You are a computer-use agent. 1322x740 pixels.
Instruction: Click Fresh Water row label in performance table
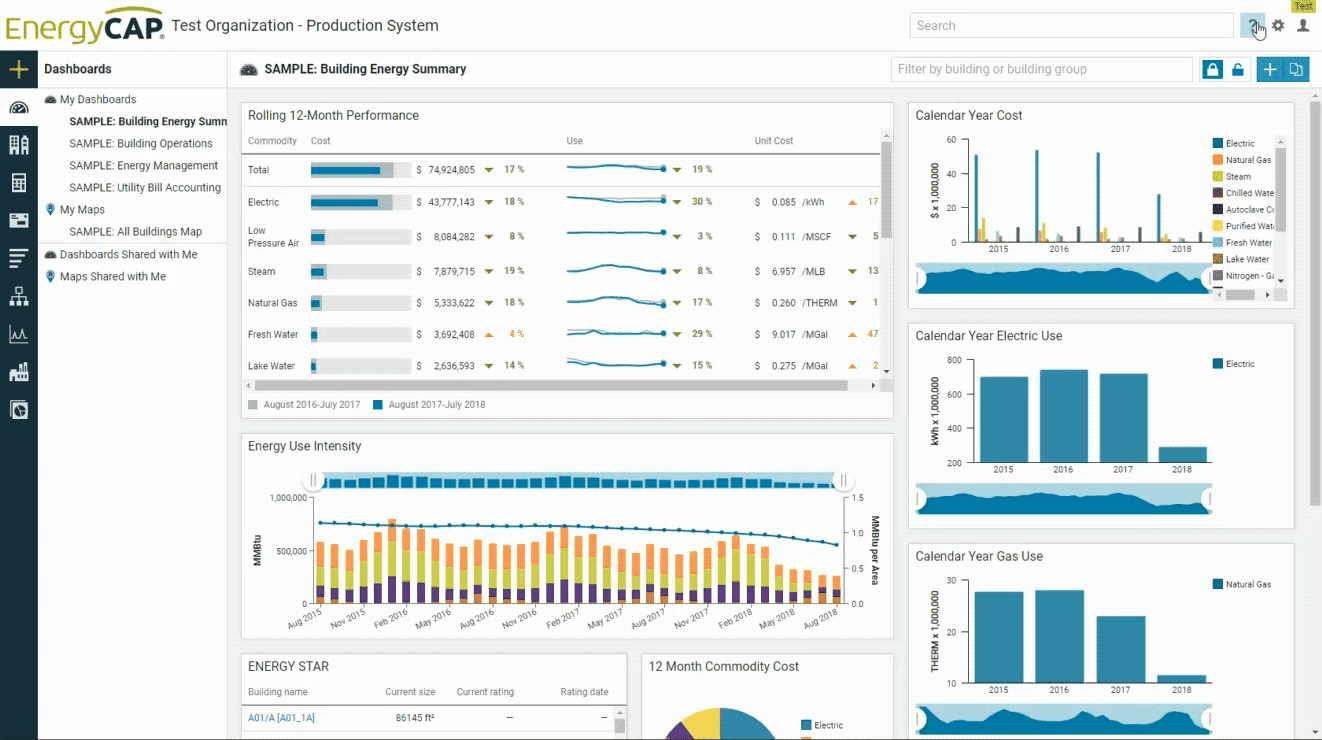tap(273, 334)
